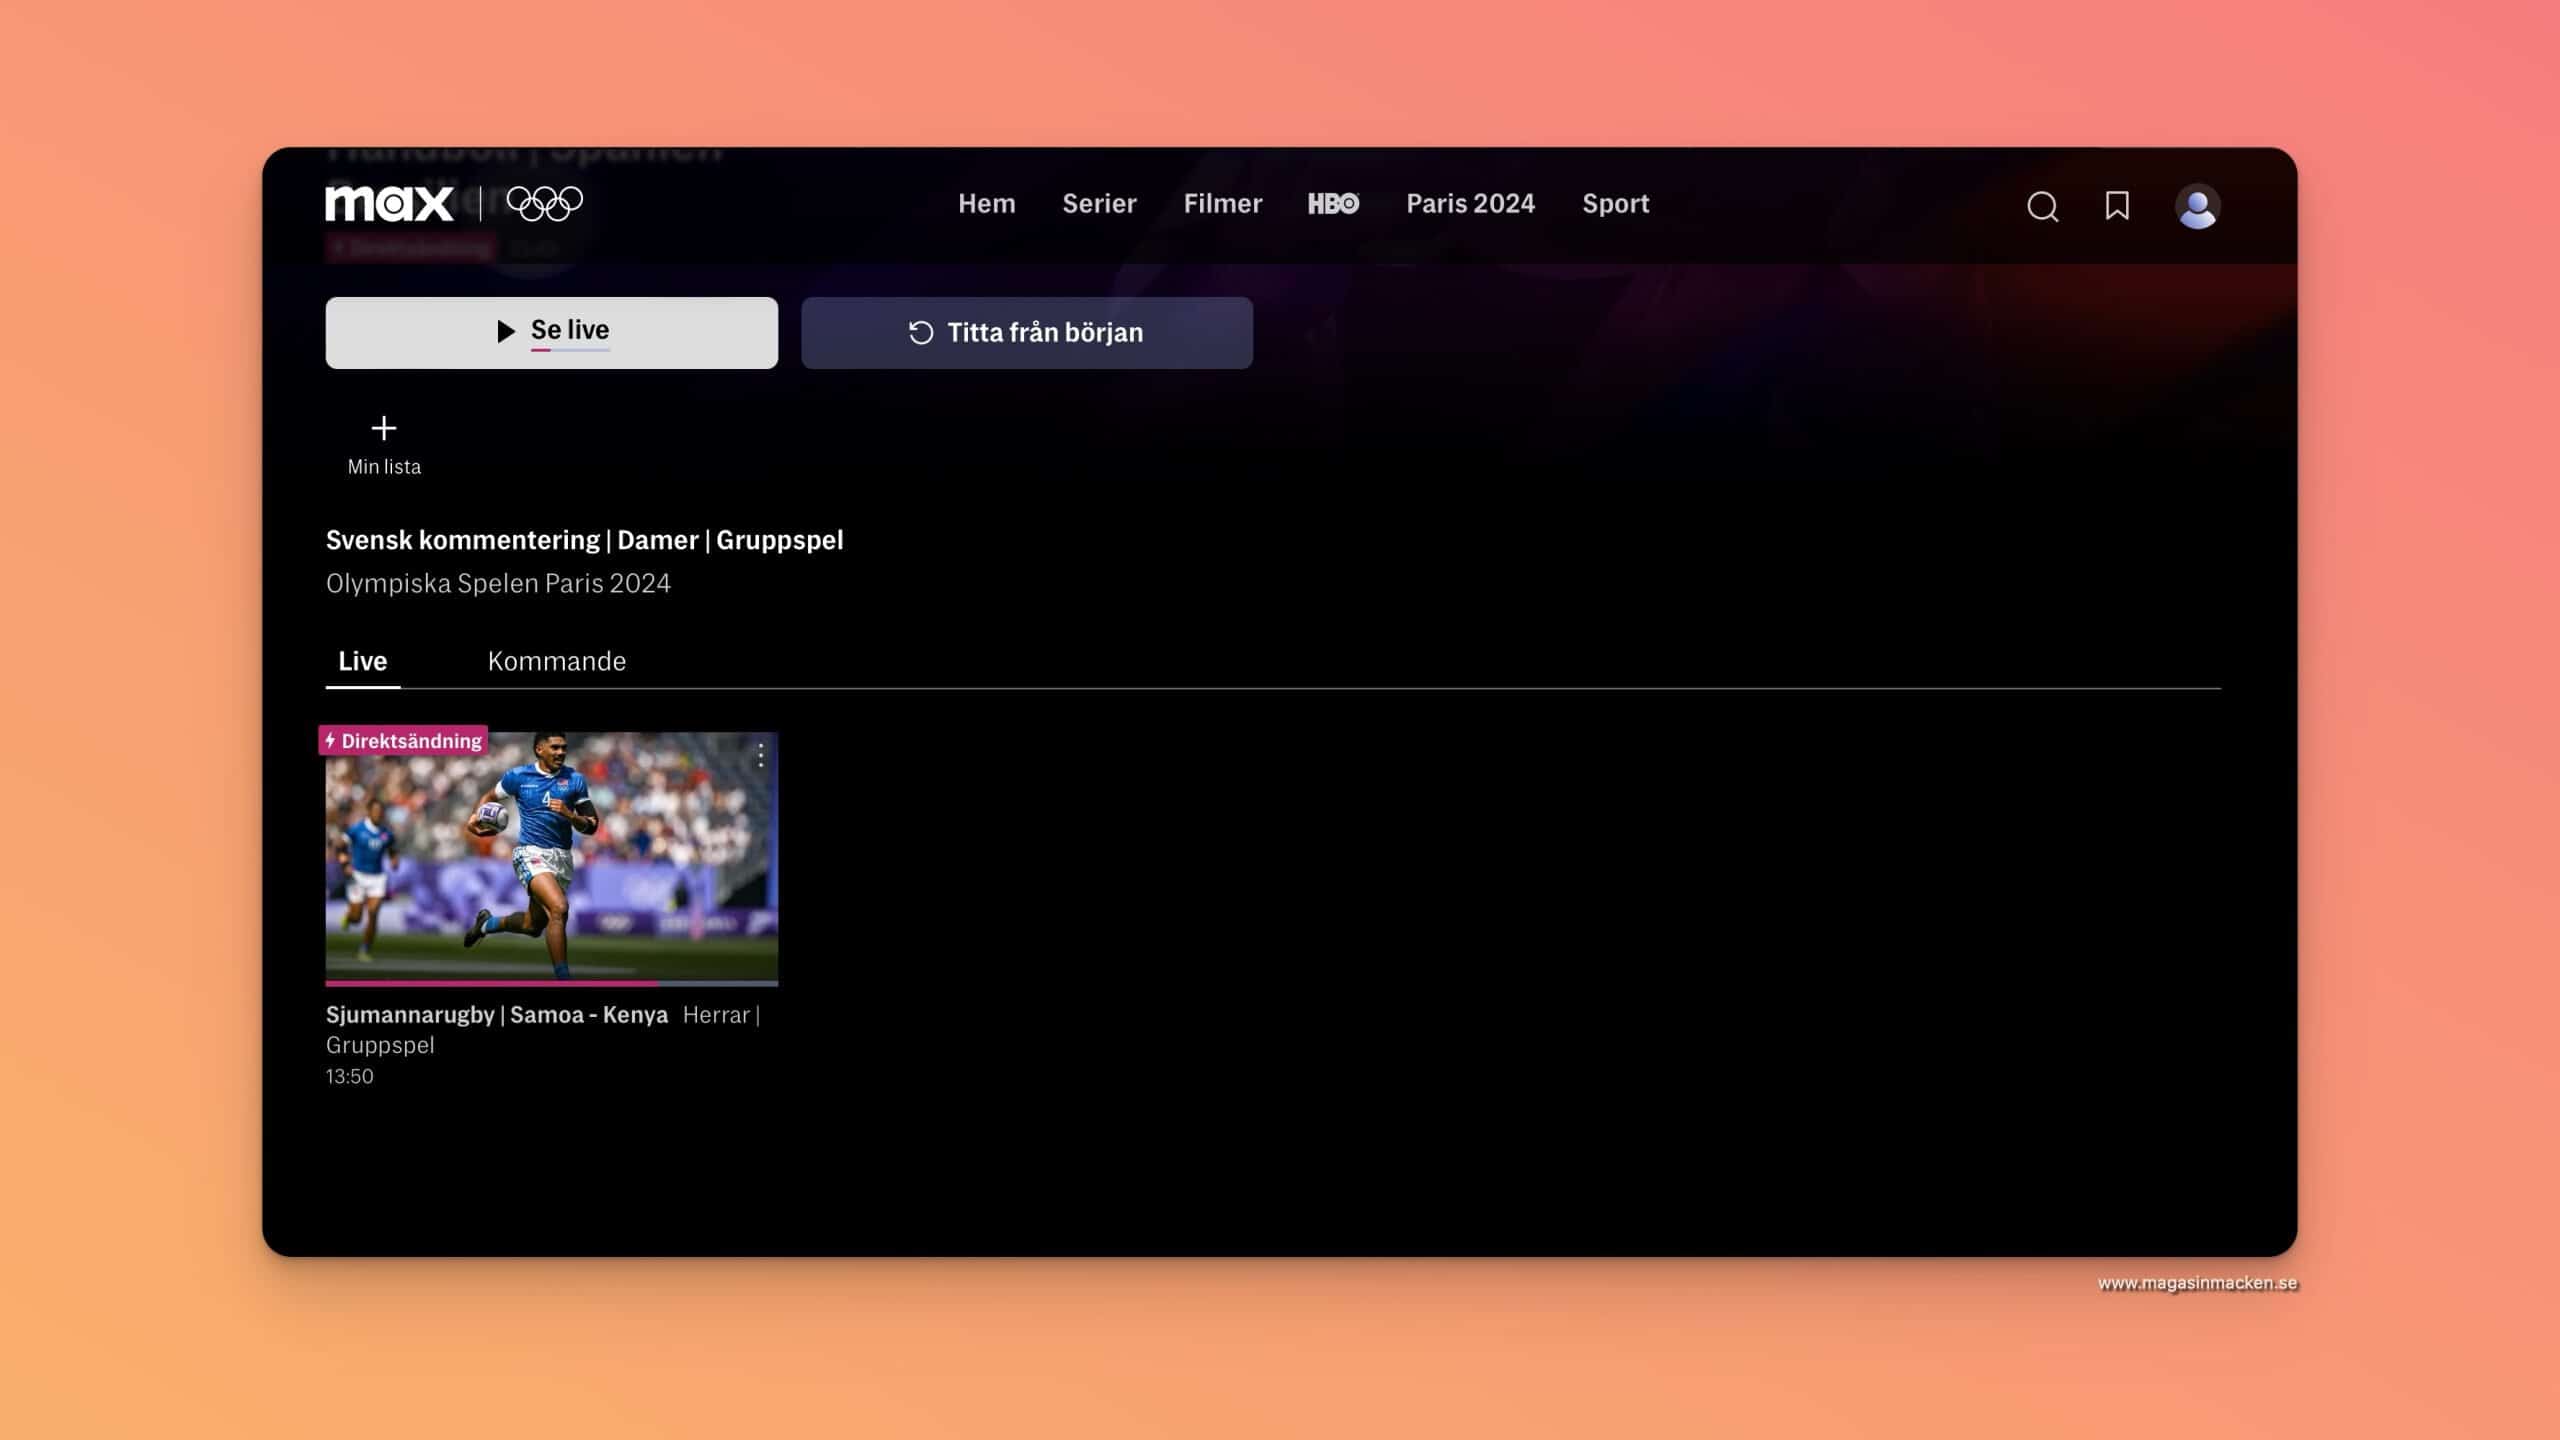Open search with the magnifier icon
The width and height of the screenshot is (2560, 1440).
pos(2042,207)
